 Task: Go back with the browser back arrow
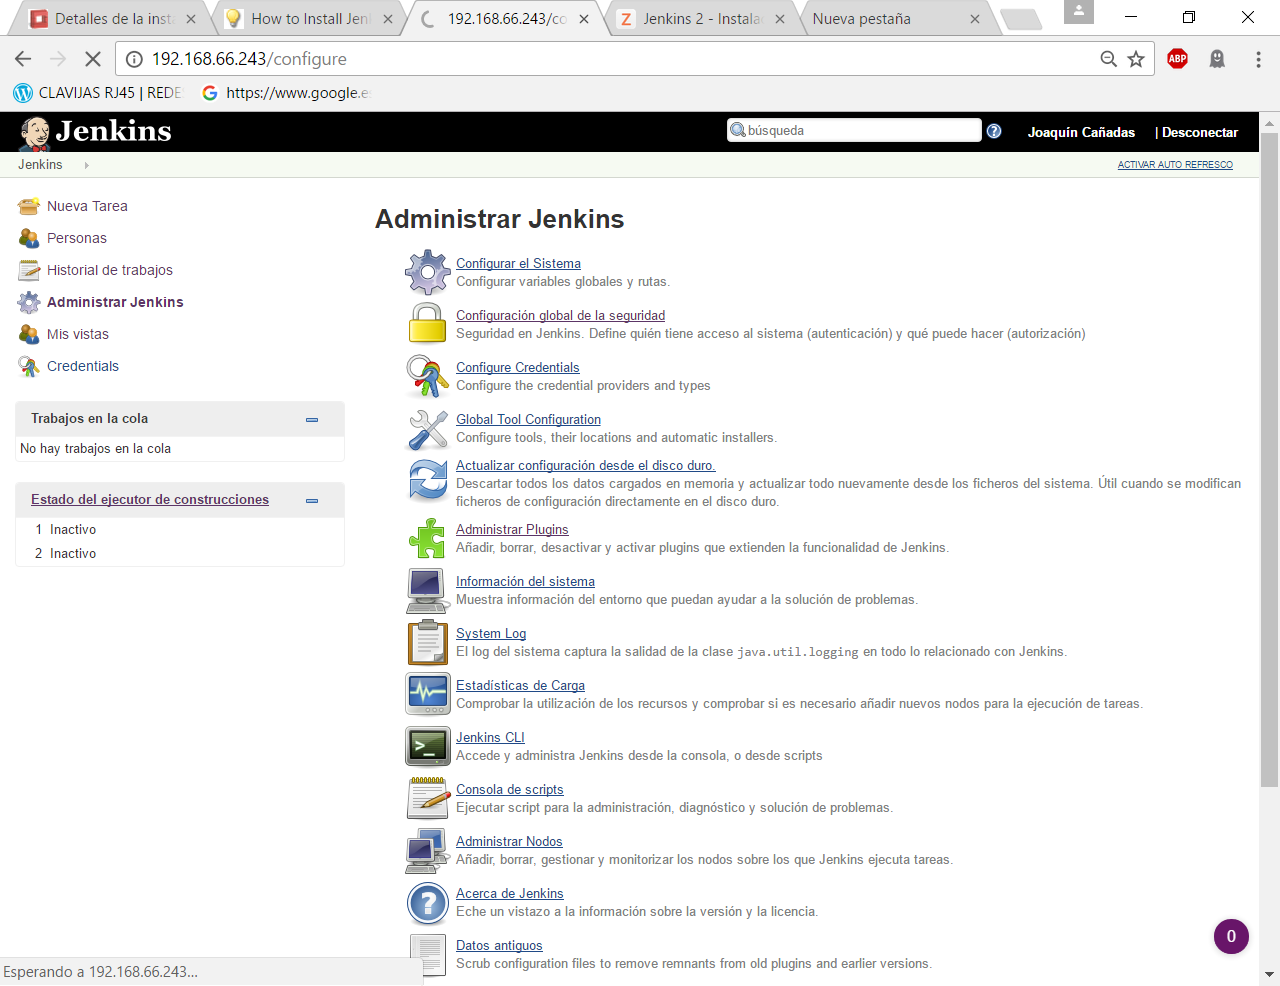tap(23, 59)
